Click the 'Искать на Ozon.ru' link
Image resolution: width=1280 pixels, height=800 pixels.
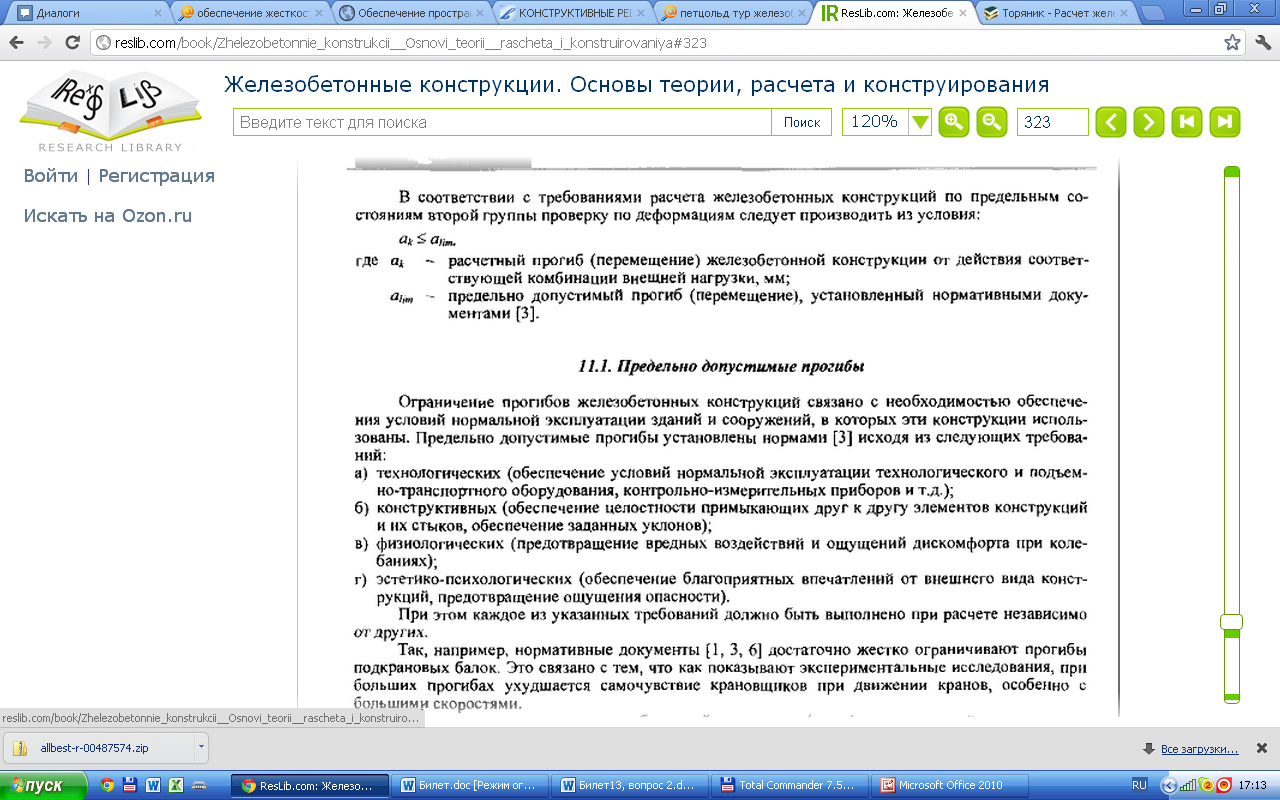point(108,216)
